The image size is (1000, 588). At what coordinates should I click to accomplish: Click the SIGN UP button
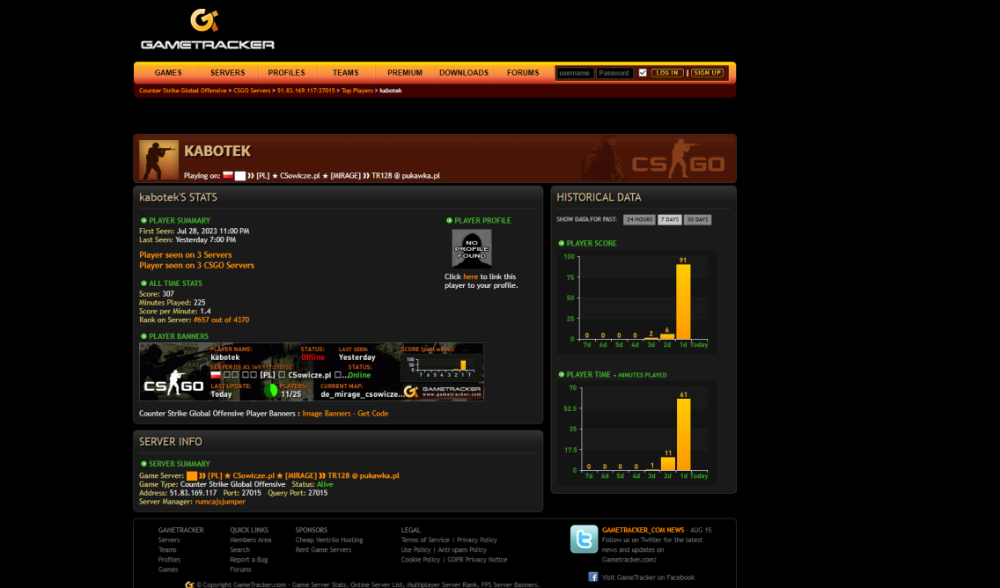707,73
